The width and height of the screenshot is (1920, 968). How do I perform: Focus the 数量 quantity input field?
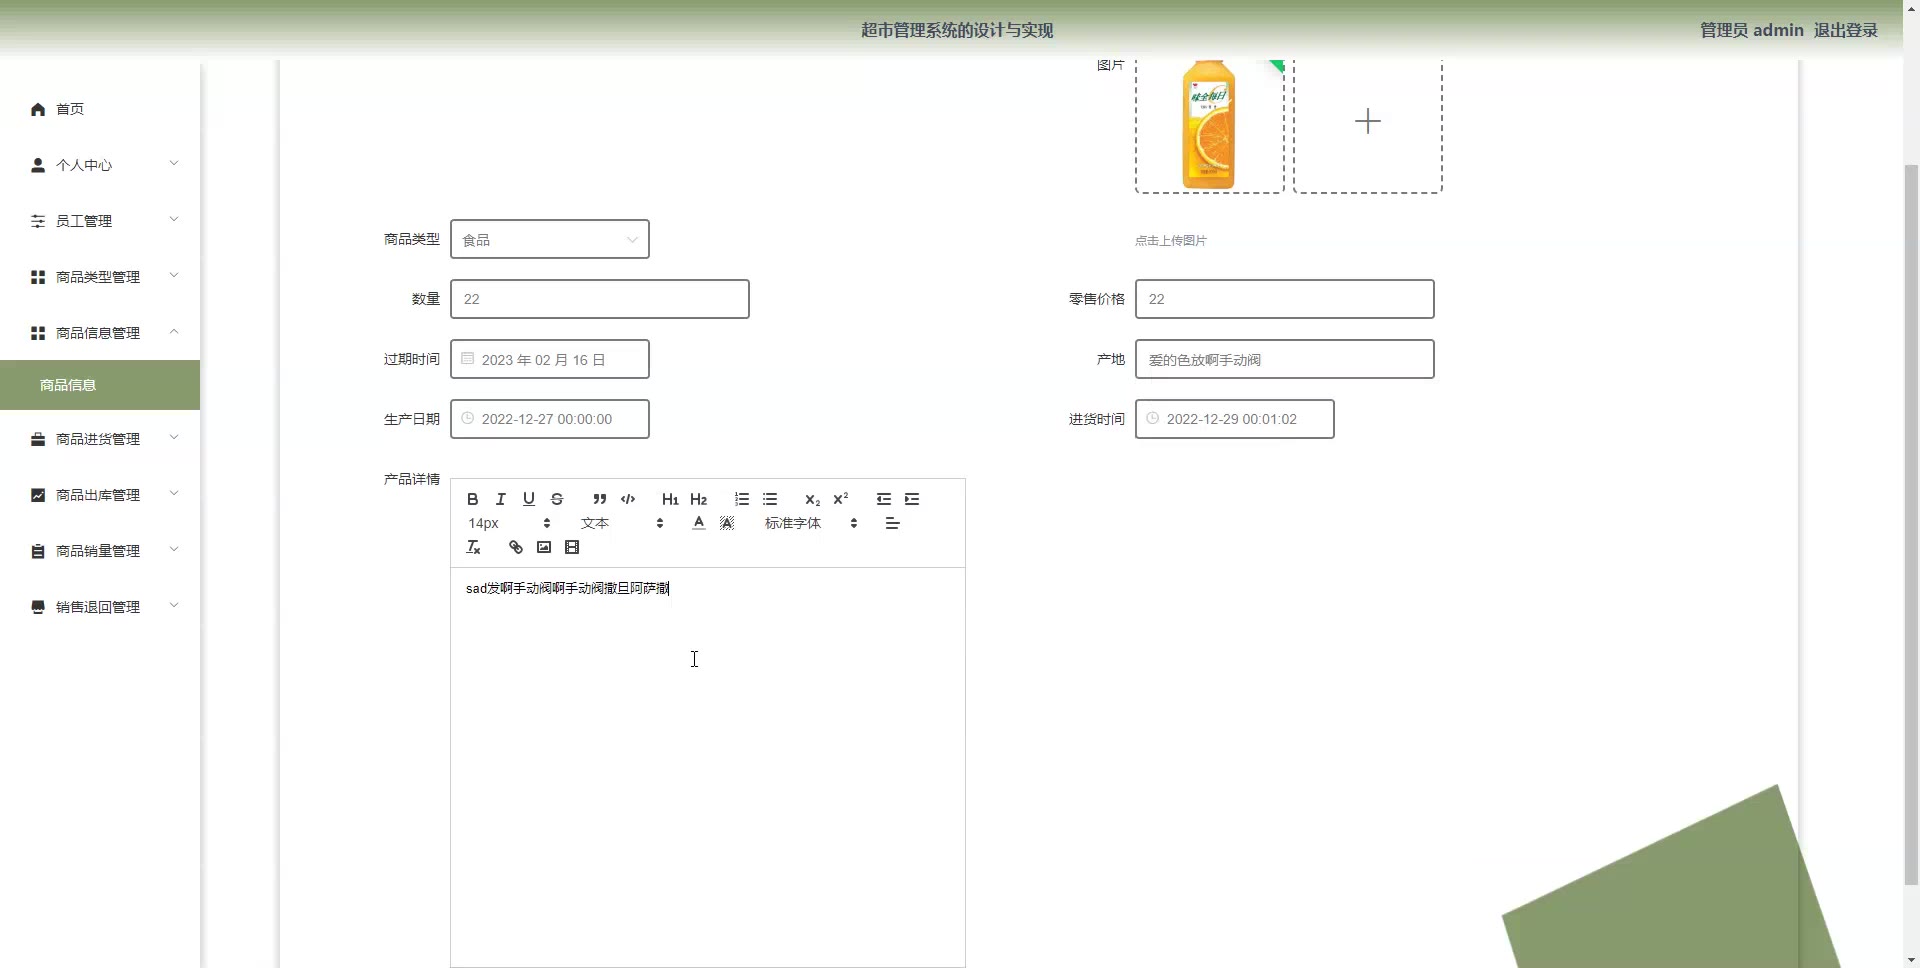[x=600, y=299]
